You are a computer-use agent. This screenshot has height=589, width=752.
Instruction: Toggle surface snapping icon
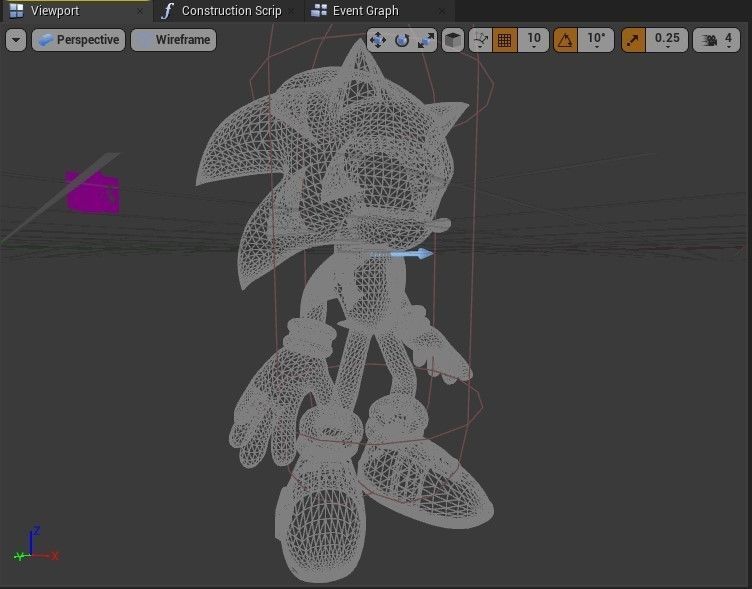[481, 40]
